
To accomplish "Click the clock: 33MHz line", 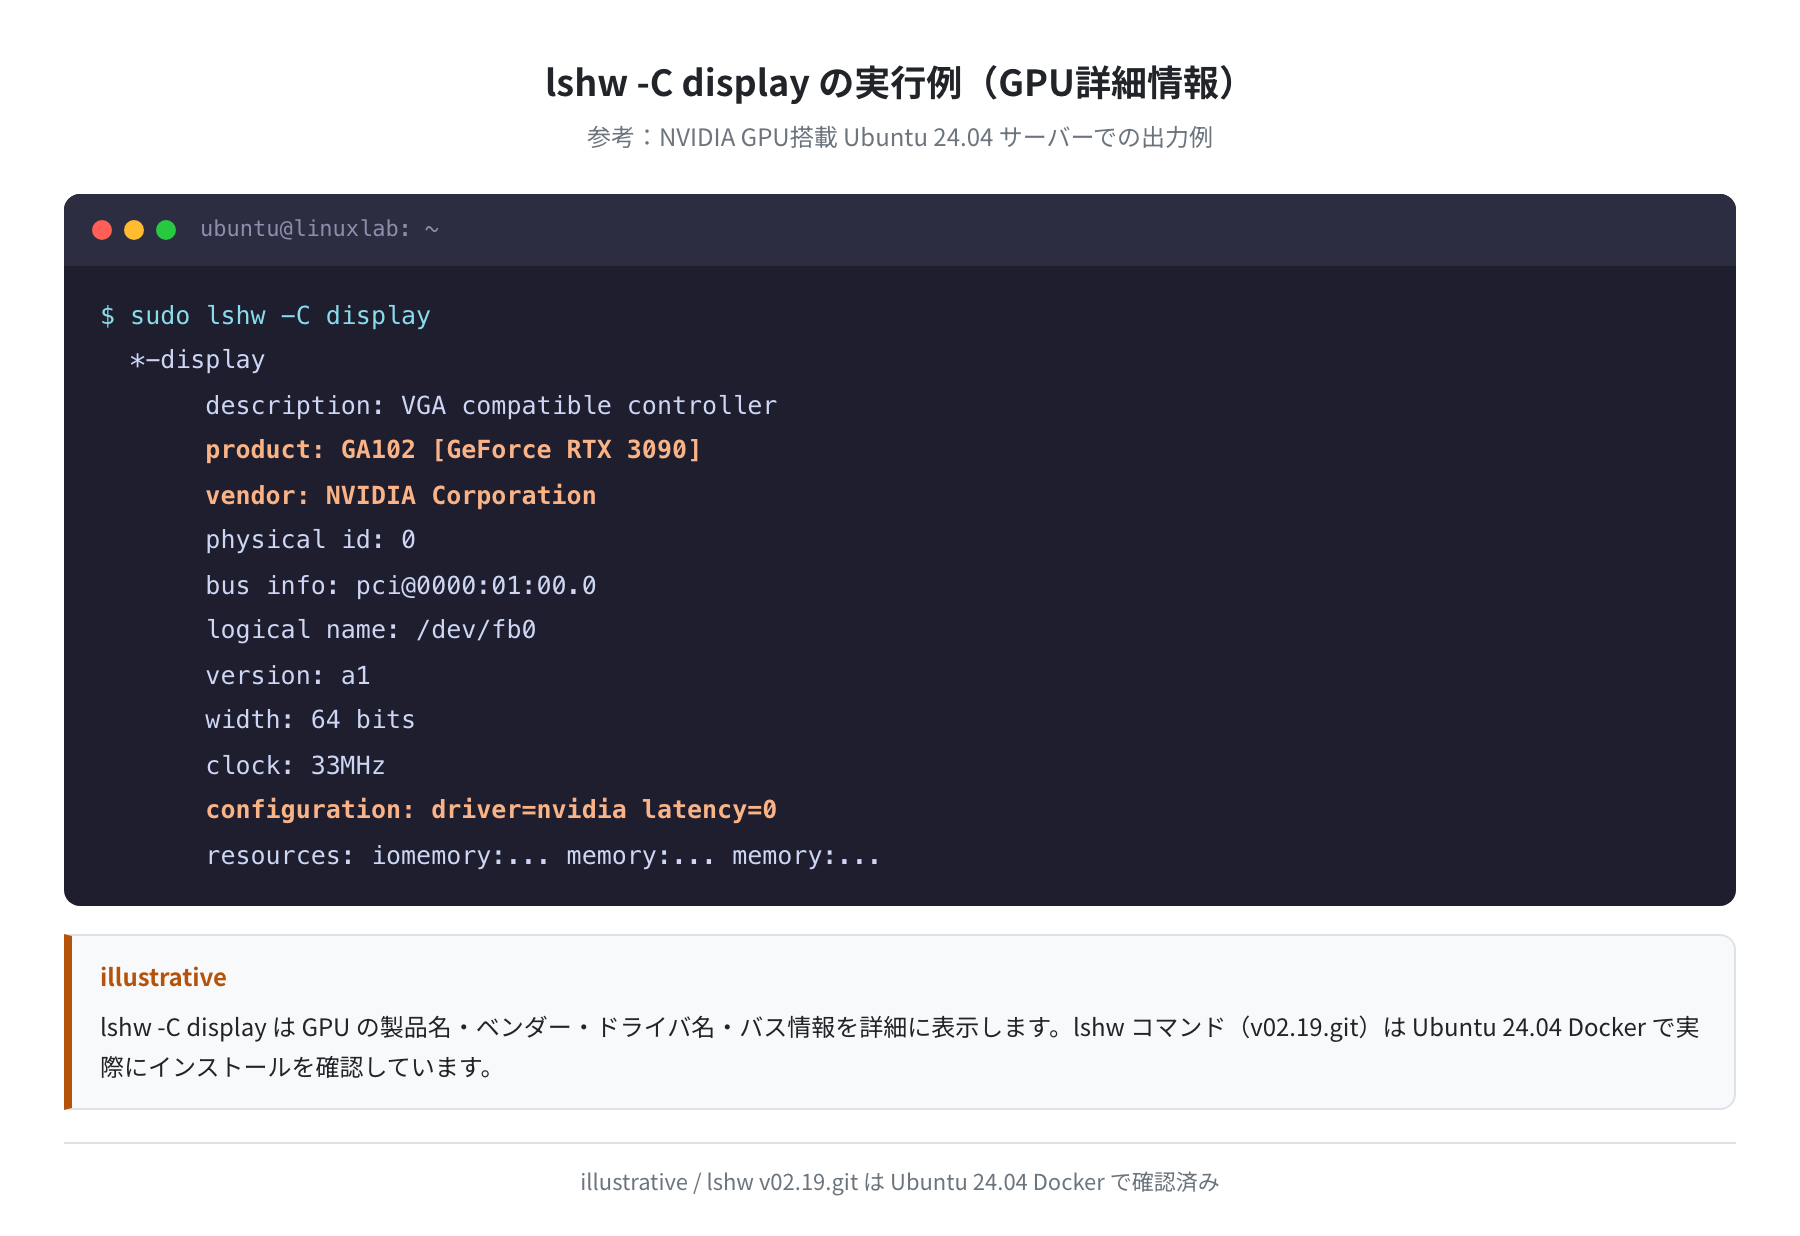I will pos(296,765).
